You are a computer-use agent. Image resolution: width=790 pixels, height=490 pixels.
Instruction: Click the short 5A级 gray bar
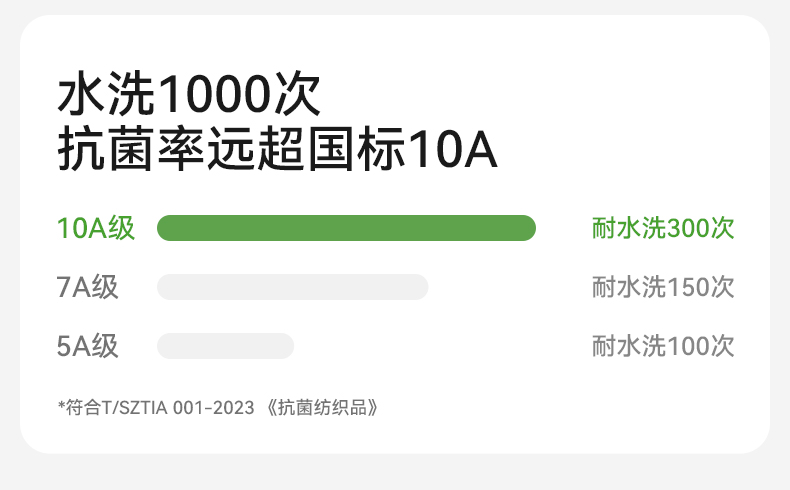click(225, 346)
